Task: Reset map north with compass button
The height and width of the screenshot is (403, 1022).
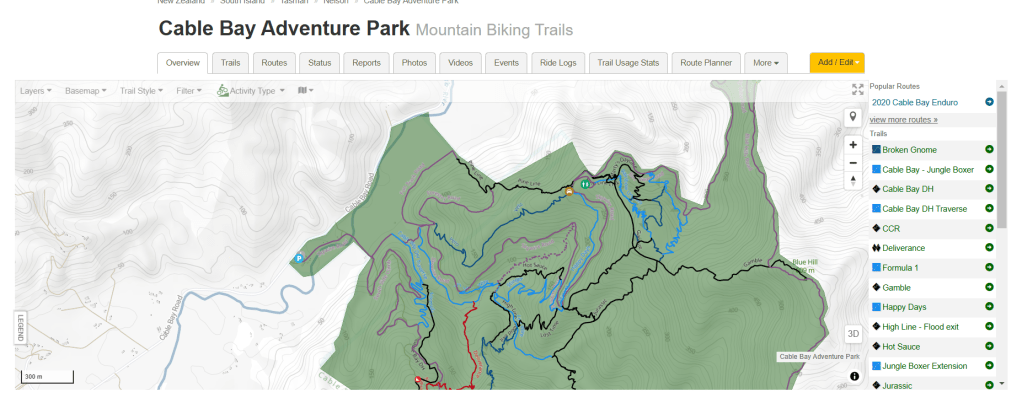Action: (853, 181)
